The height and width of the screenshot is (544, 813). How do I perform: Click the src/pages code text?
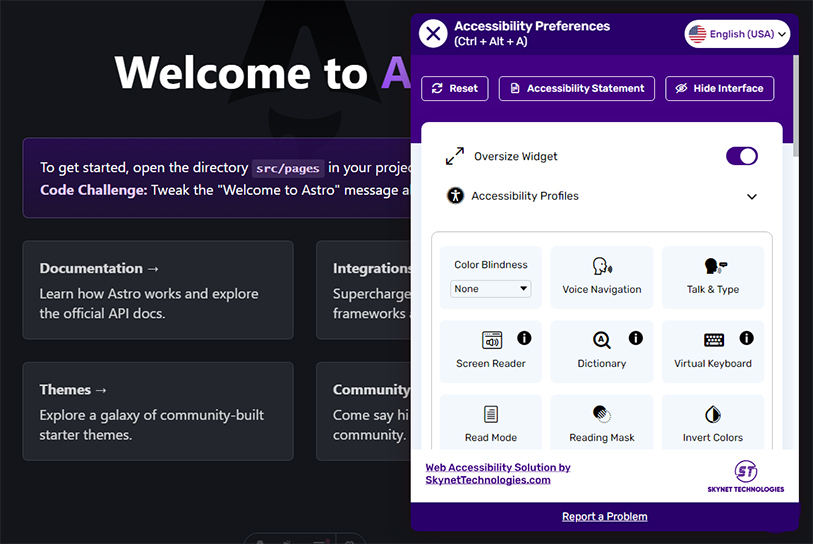tap(288, 168)
